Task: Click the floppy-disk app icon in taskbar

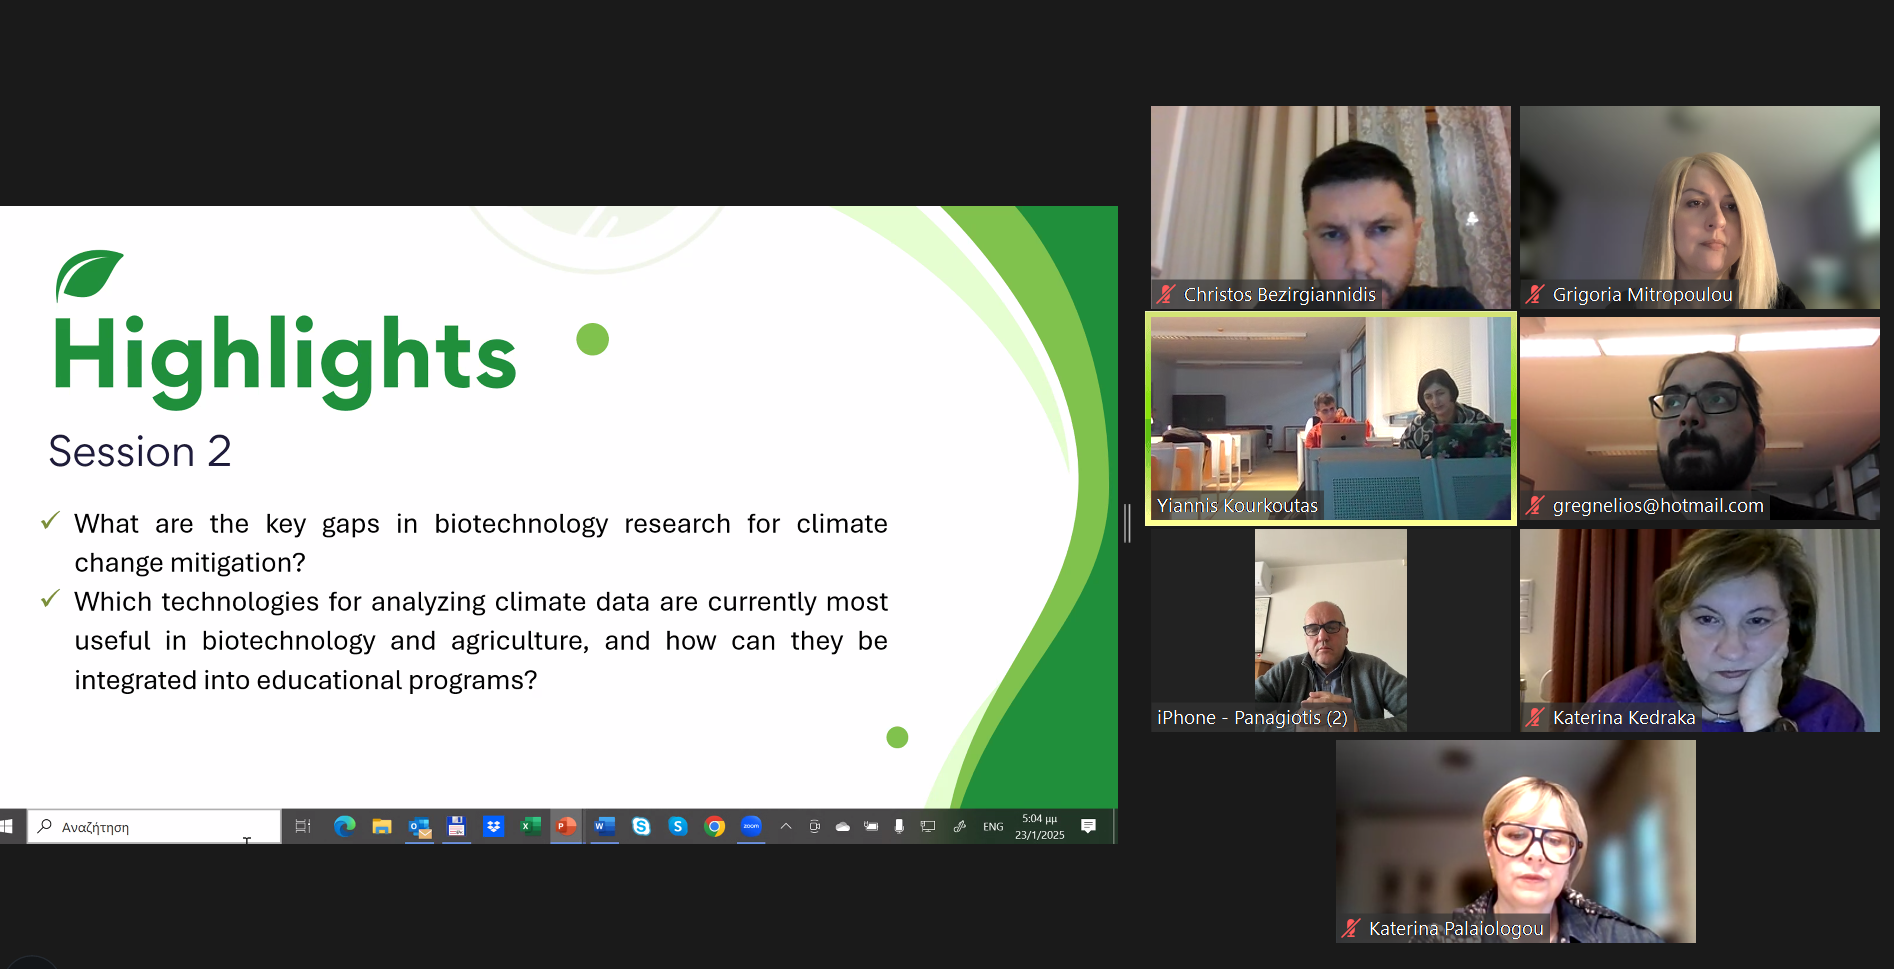Action: [x=456, y=826]
